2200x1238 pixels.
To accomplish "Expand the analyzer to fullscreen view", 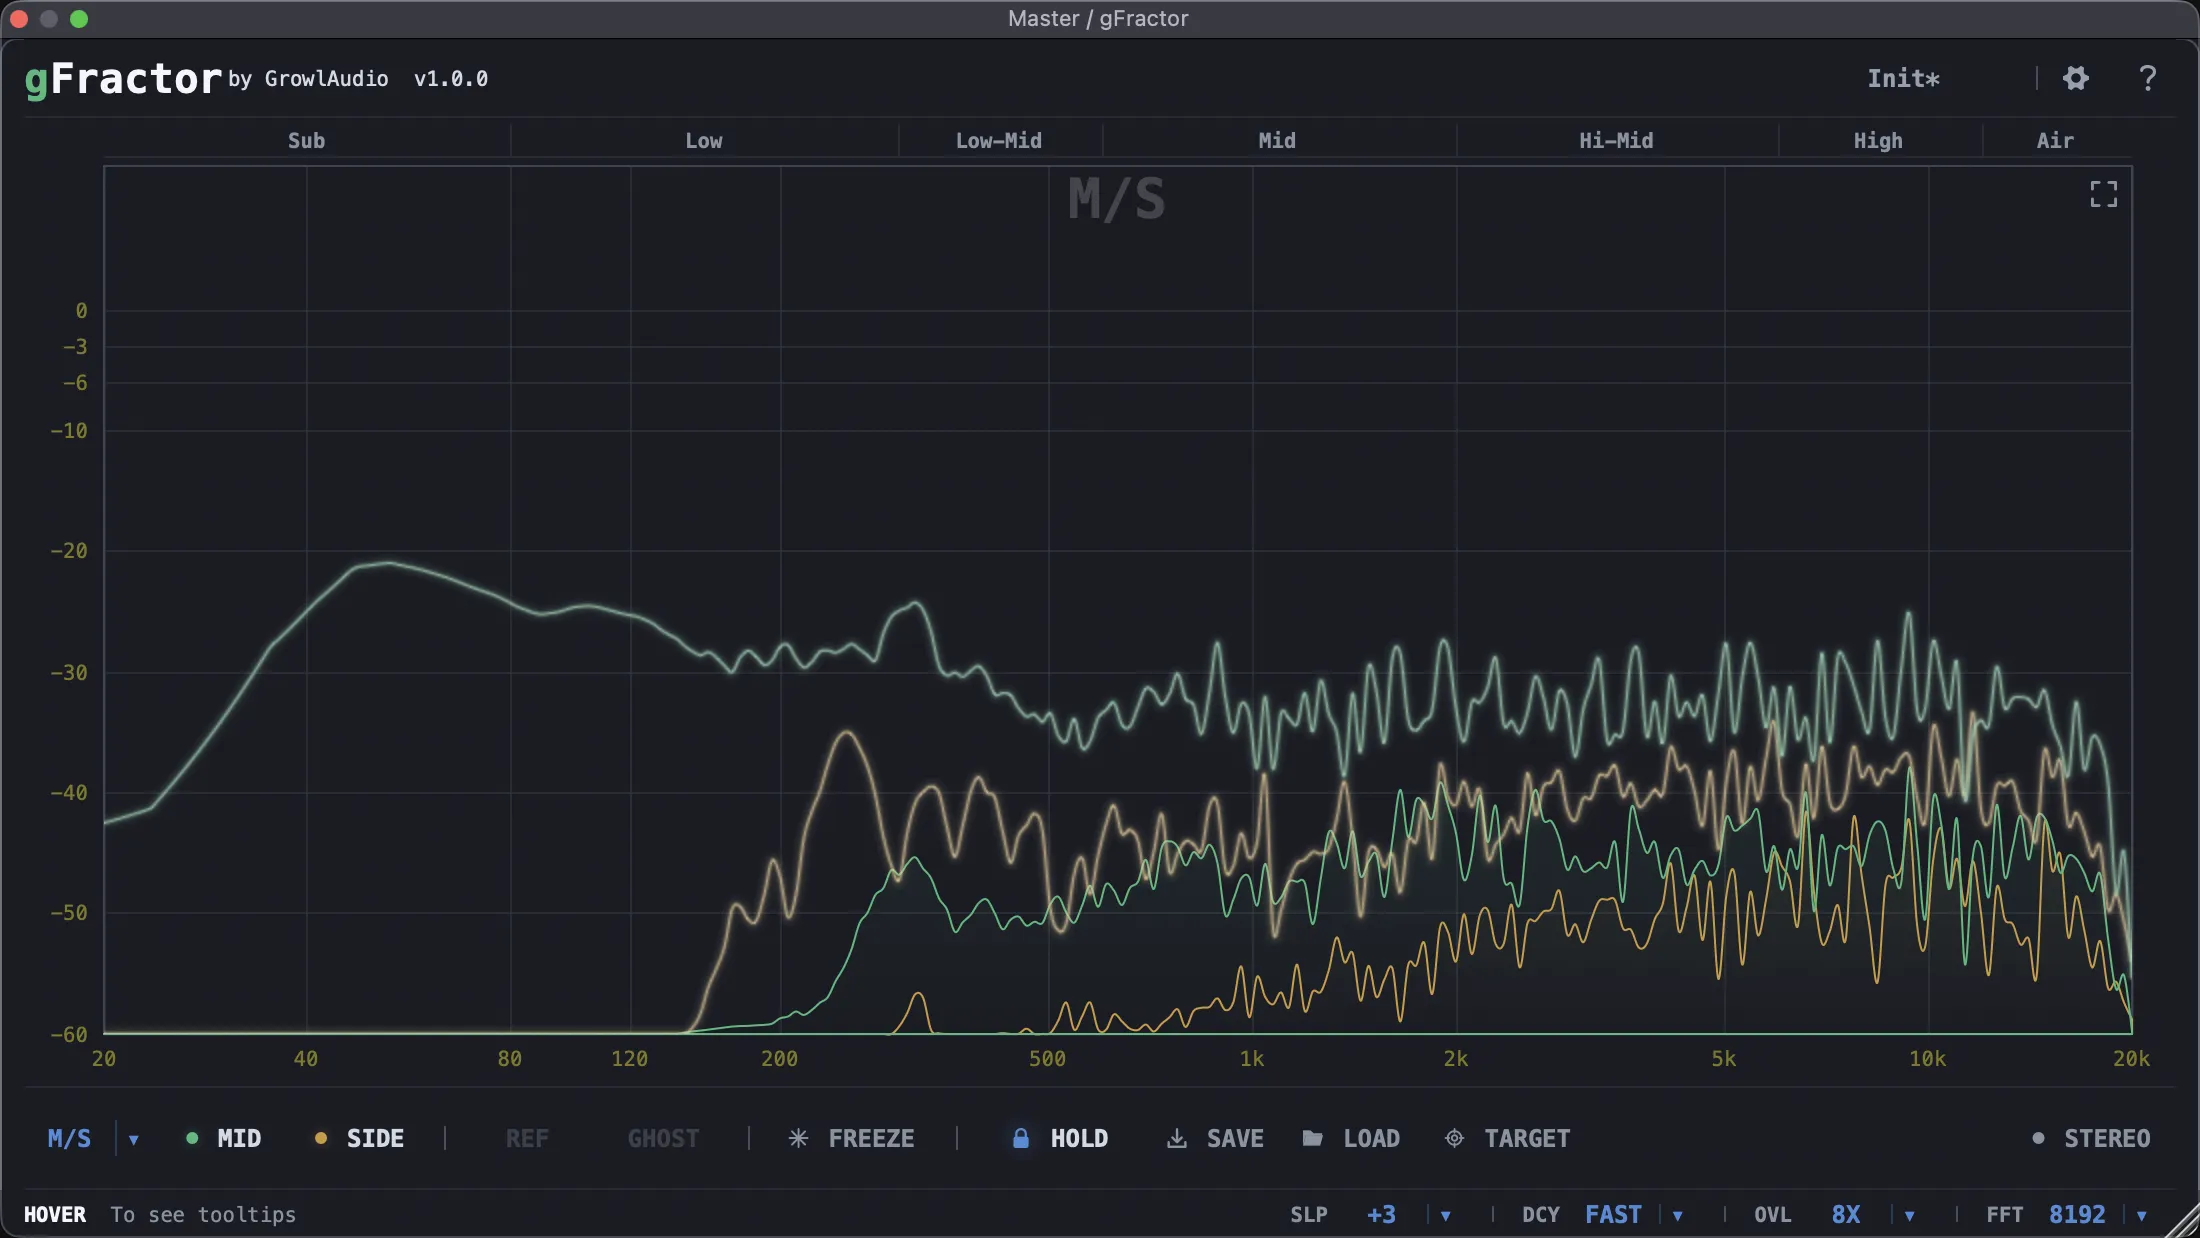I will [2103, 194].
